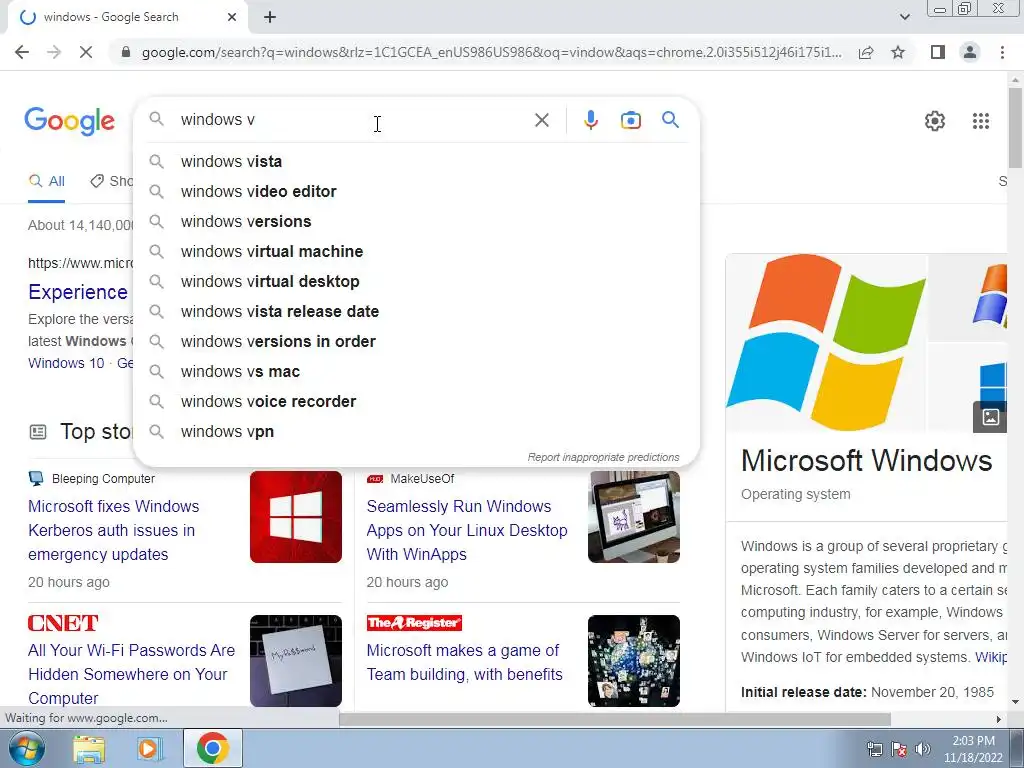Viewport: 1024px width, 768px height.
Task: Close the windows - Google Search tab
Action: tap(232, 17)
